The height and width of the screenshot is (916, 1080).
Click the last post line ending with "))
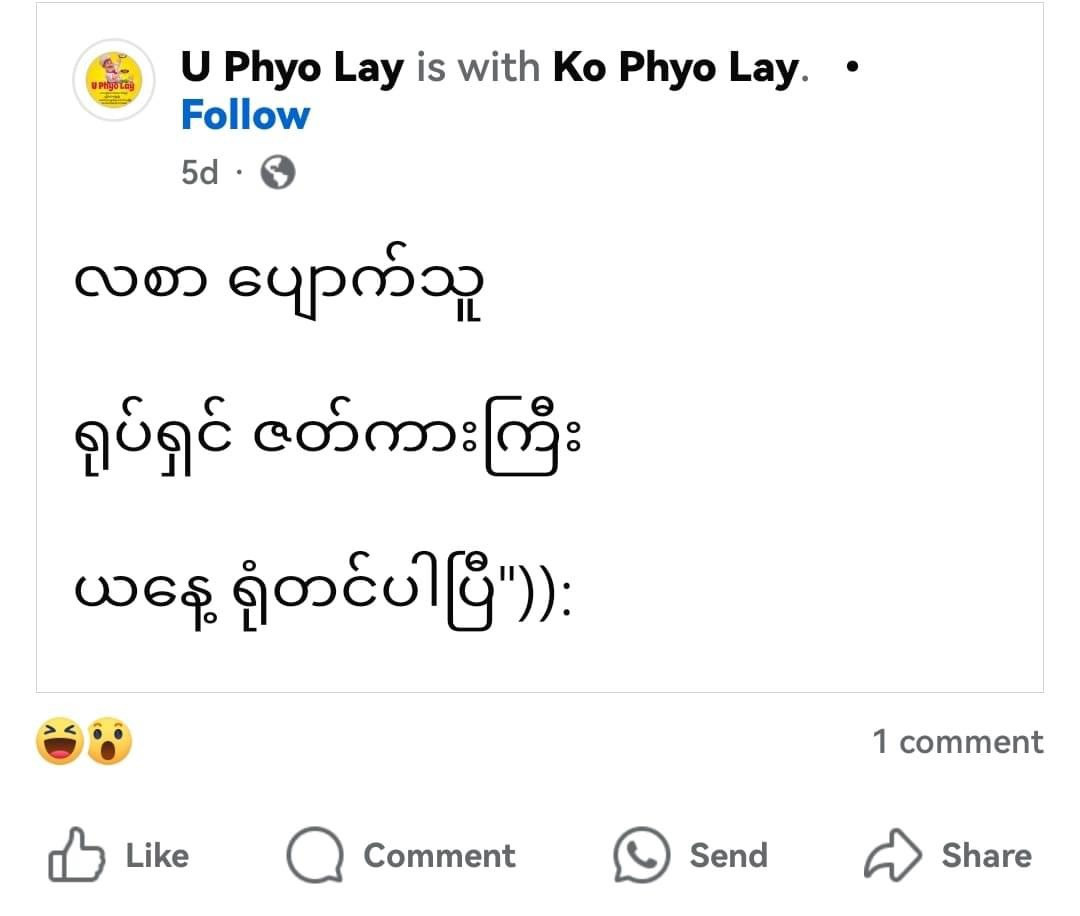coord(324,597)
